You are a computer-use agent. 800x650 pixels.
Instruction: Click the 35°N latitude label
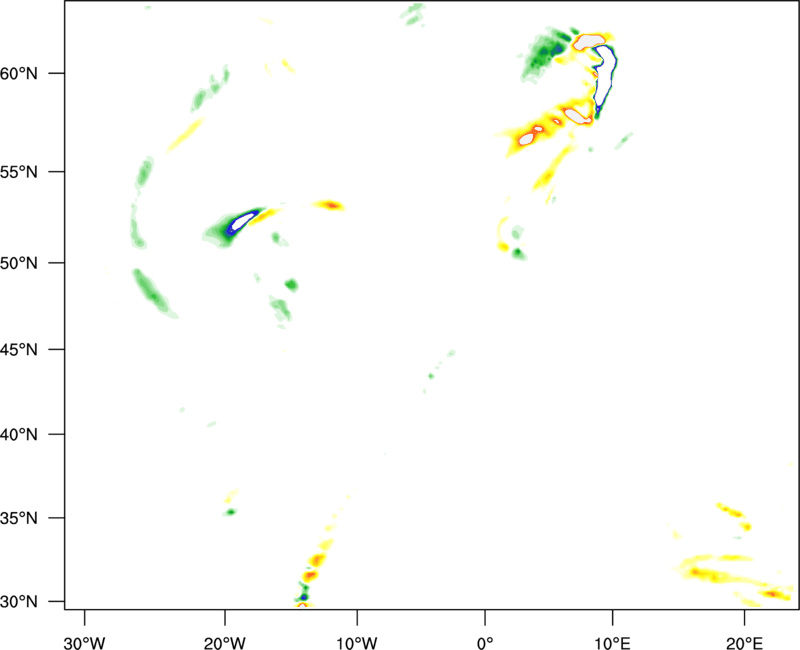pyautogui.click(x=19, y=518)
